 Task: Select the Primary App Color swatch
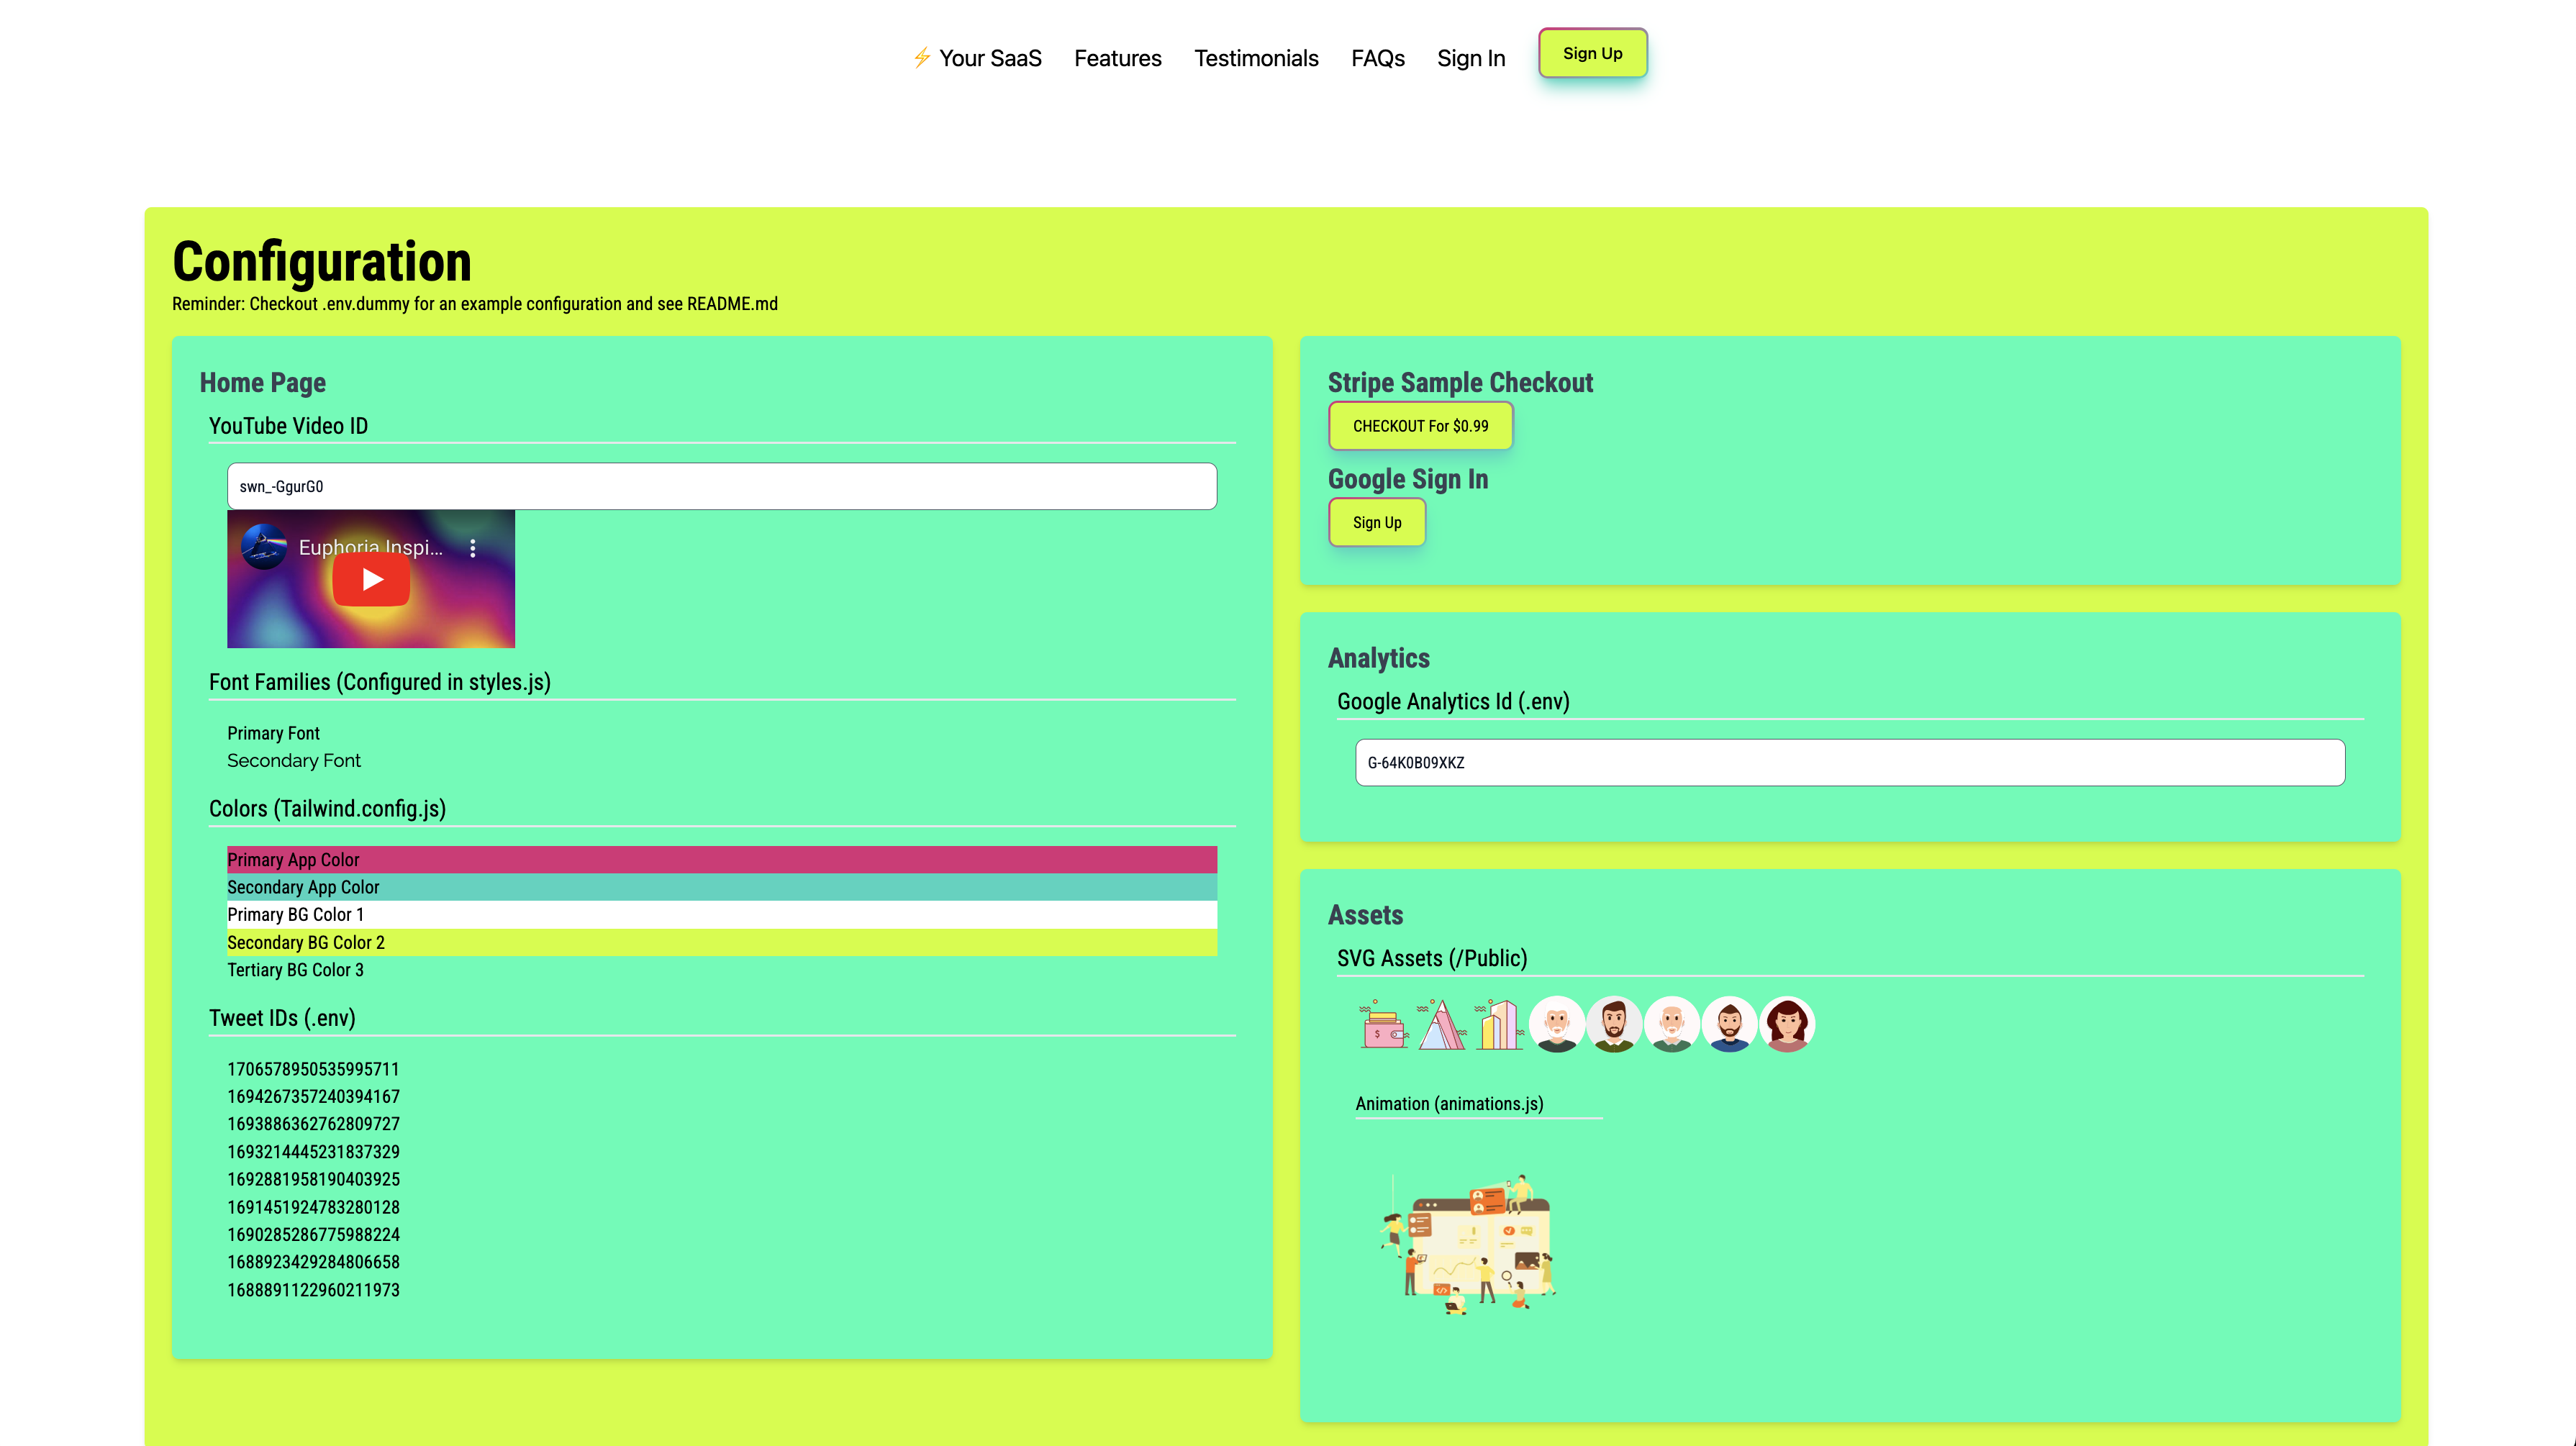[721, 860]
